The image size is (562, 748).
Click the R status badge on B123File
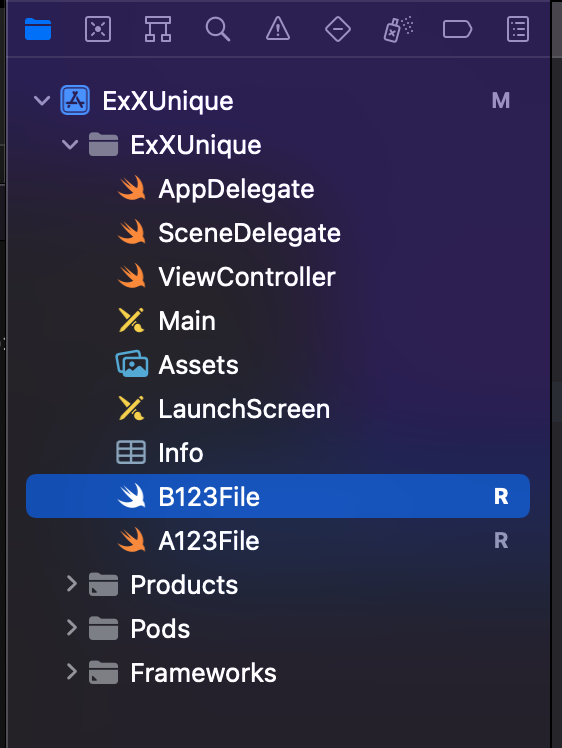(x=501, y=497)
